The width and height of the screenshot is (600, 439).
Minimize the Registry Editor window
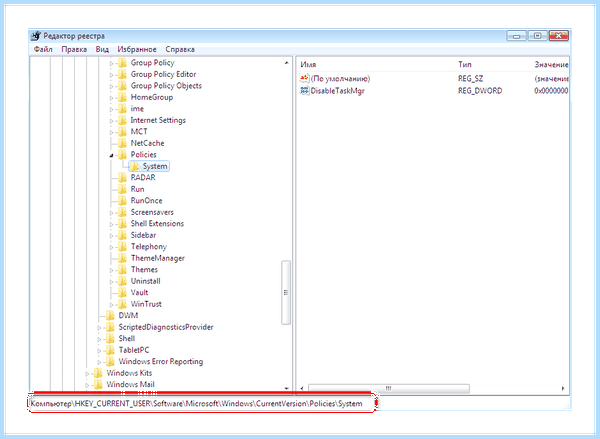(x=517, y=36)
